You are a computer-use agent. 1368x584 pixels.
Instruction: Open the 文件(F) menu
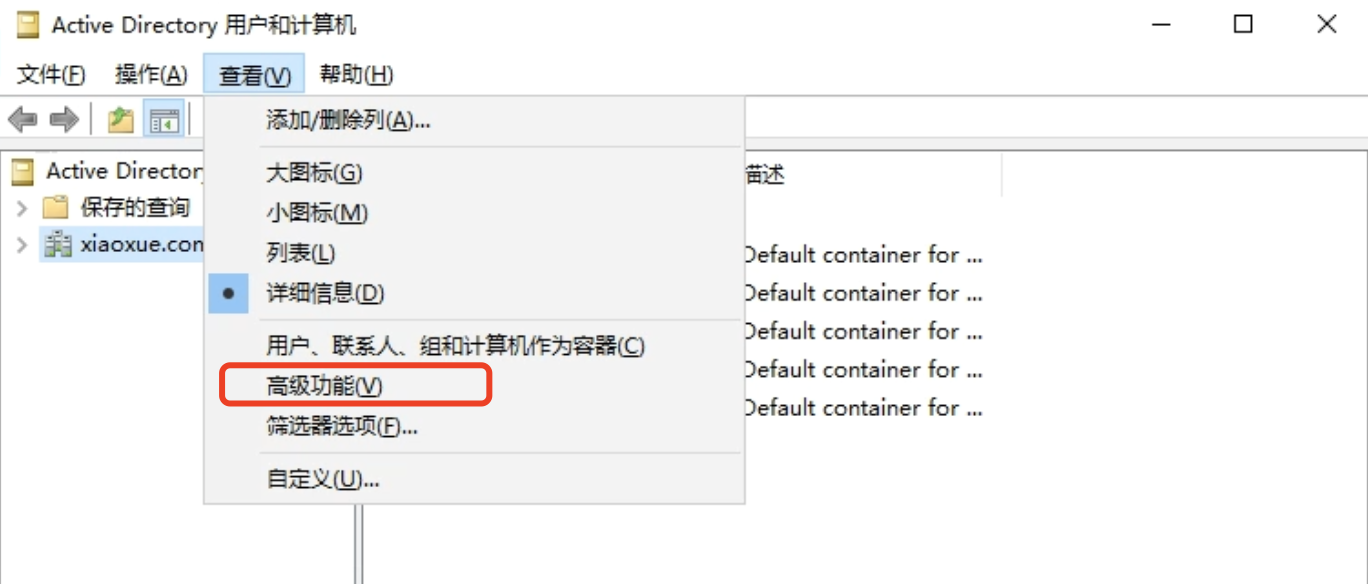point(51,74)
